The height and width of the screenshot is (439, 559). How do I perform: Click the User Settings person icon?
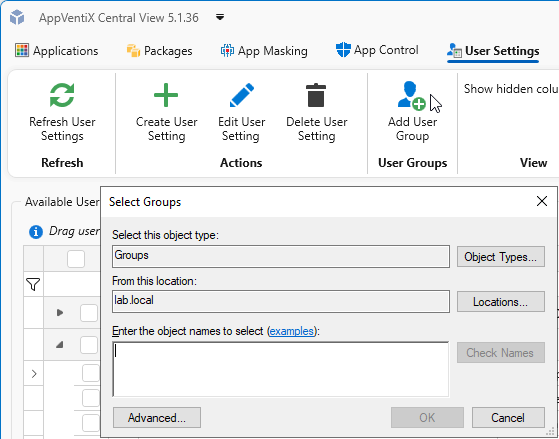tap(455, 51)
